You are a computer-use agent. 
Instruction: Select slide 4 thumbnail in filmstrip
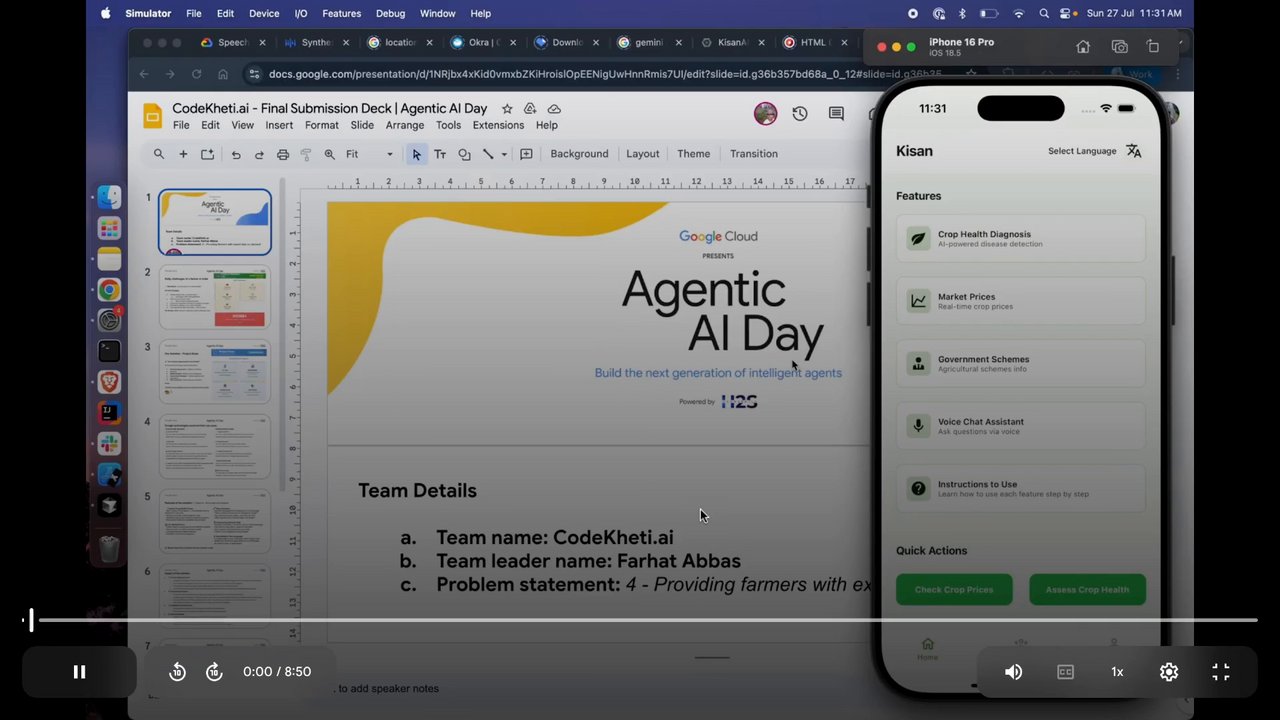pos(214,446)
